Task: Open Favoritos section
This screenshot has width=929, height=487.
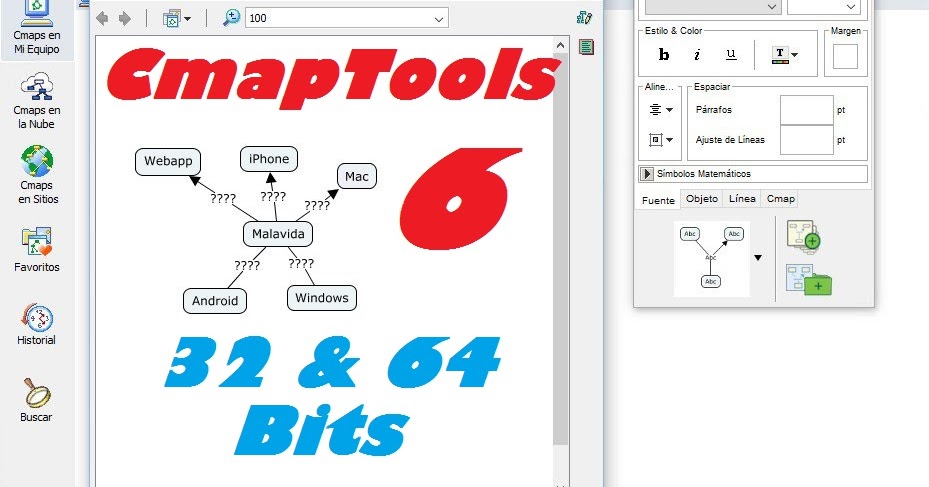Action: 37,249
